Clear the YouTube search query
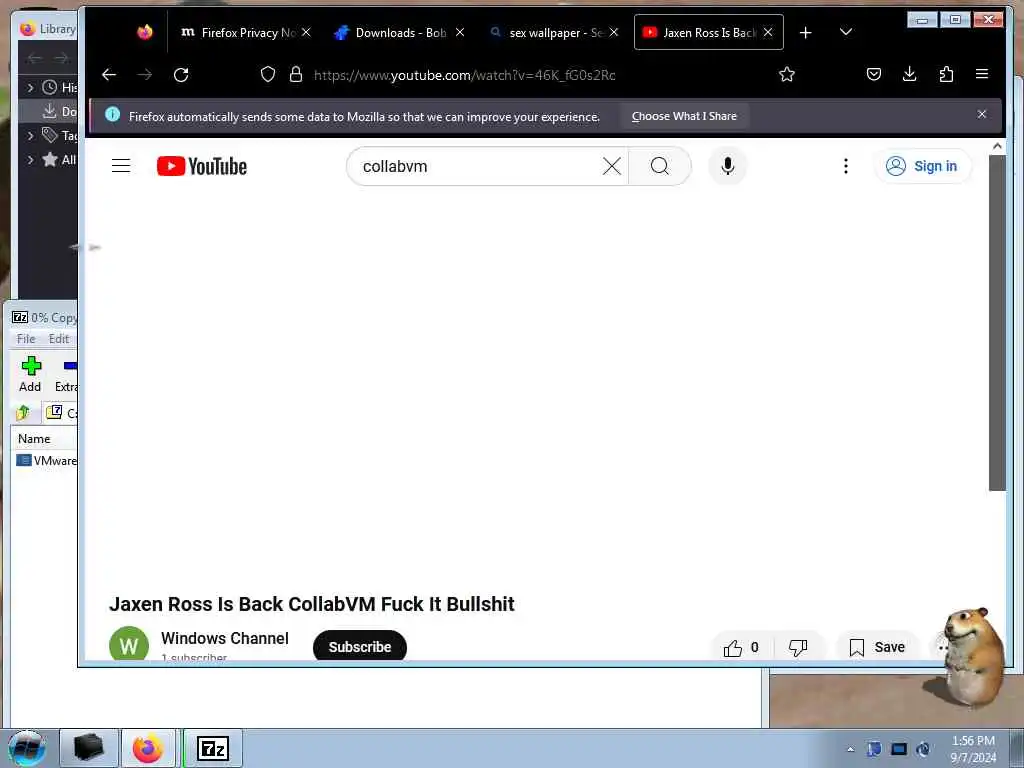The width and height of the screenshot is (1024, 768). [x=612, y=167]
